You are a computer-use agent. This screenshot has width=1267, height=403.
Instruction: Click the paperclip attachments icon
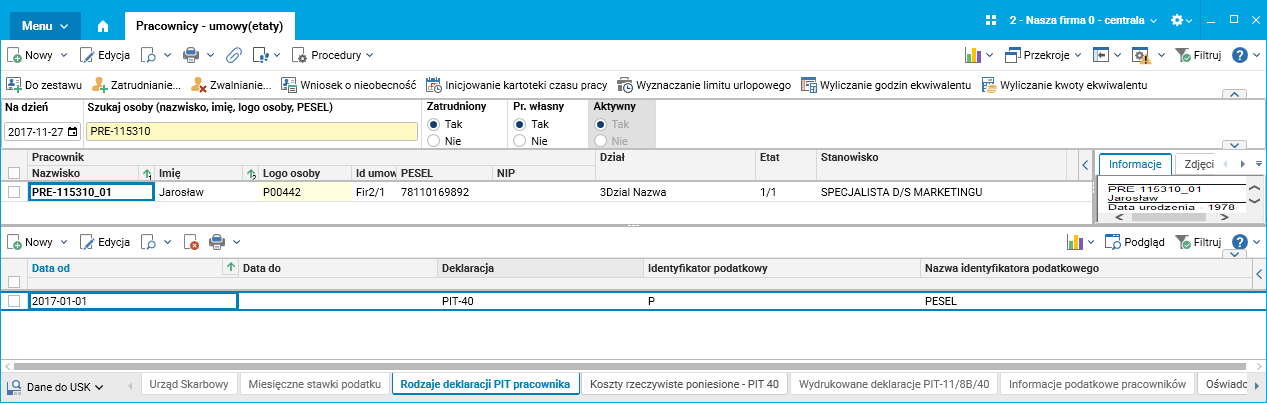point(233,55)
